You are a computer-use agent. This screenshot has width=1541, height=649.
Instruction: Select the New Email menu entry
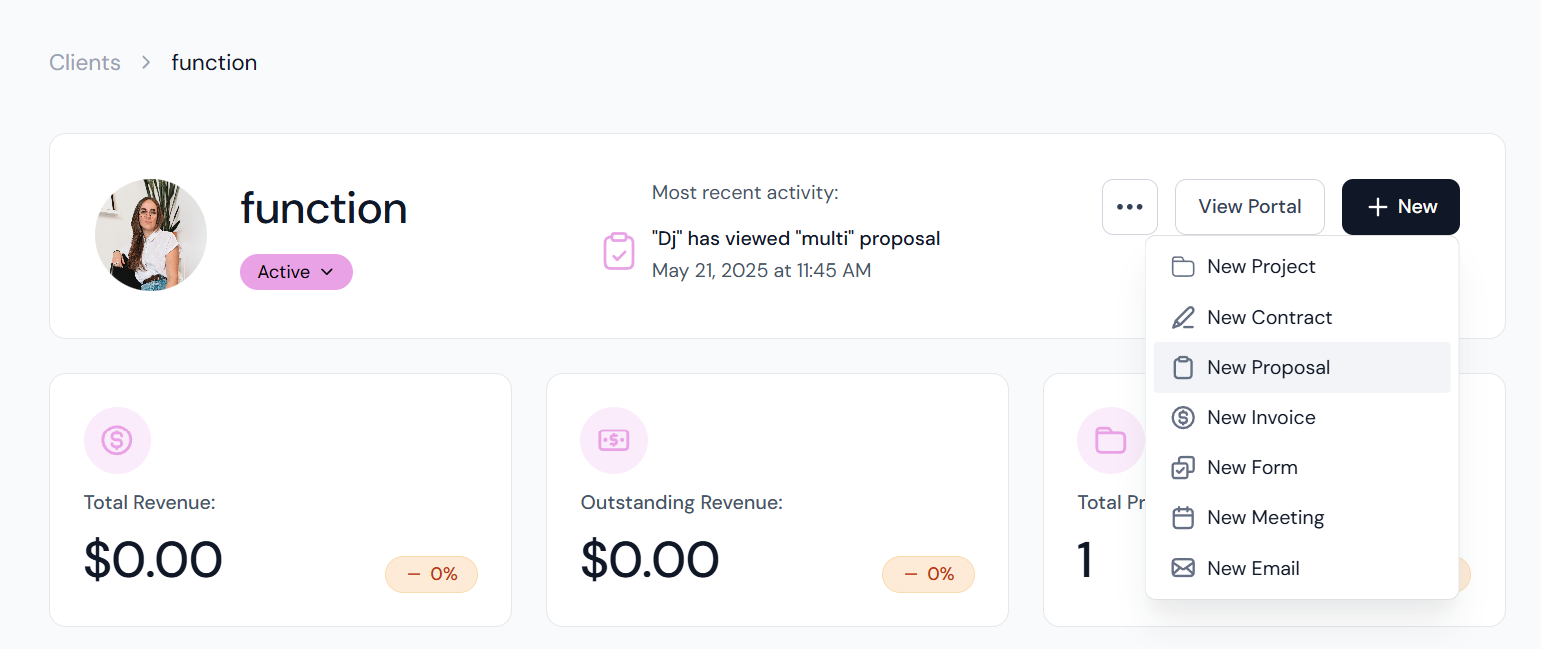(1302, 568)
